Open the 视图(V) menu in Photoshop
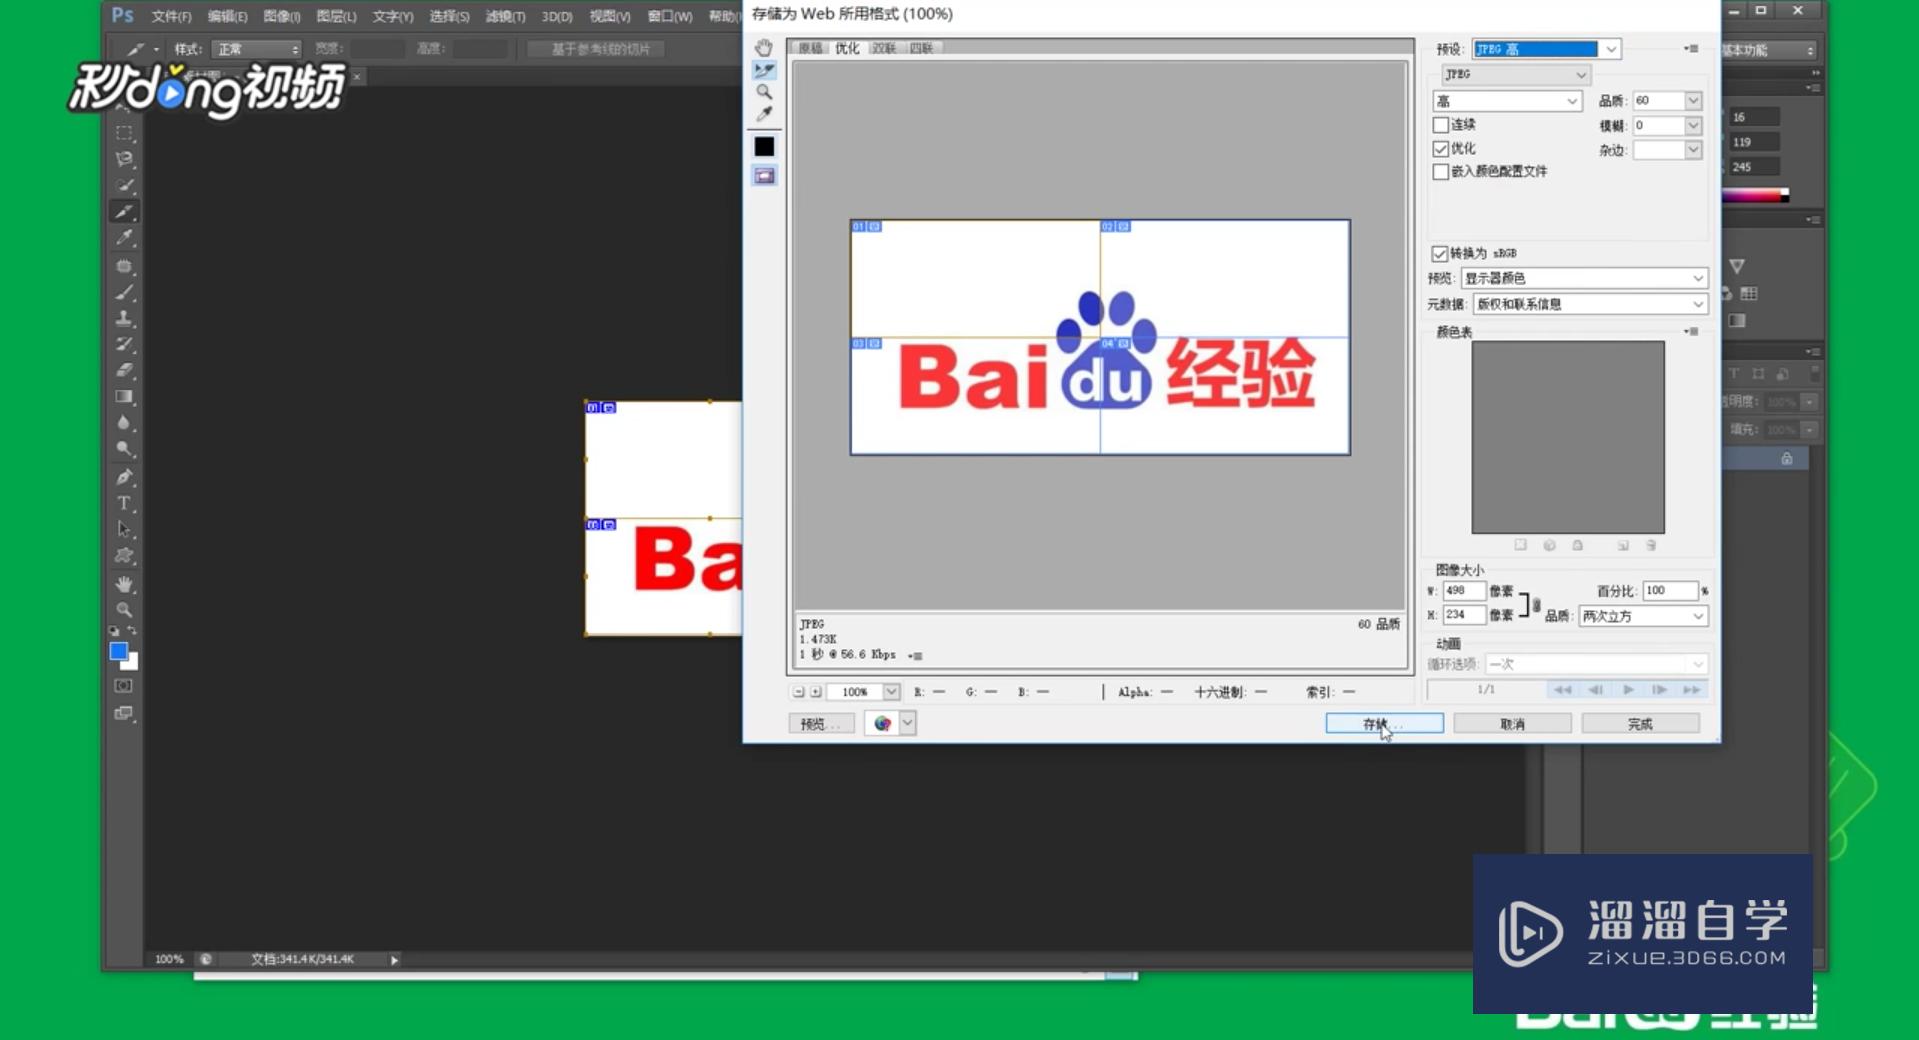Image resolution: width=1919 pixels, height=1040 pixels. (x=610, y=17)
